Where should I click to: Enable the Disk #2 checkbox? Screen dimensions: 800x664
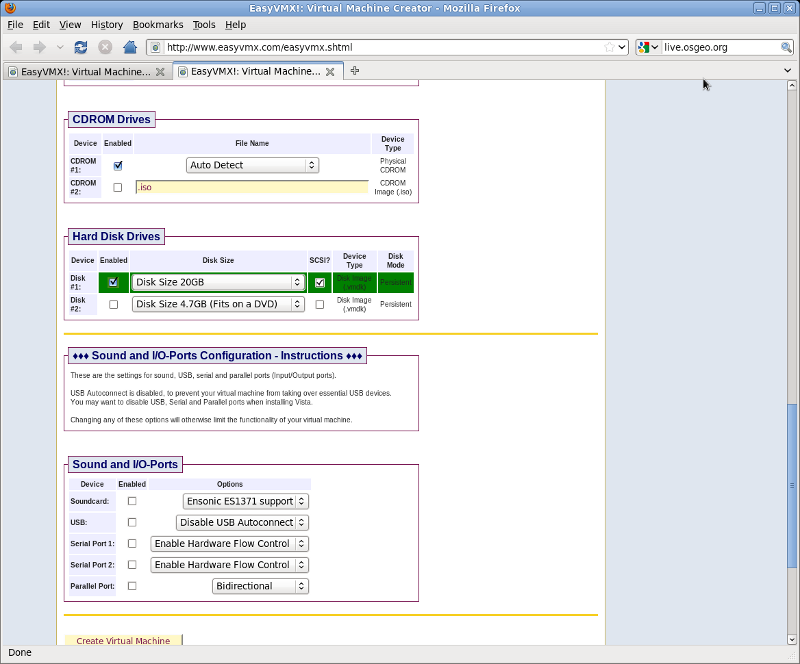tap(113, 304)
